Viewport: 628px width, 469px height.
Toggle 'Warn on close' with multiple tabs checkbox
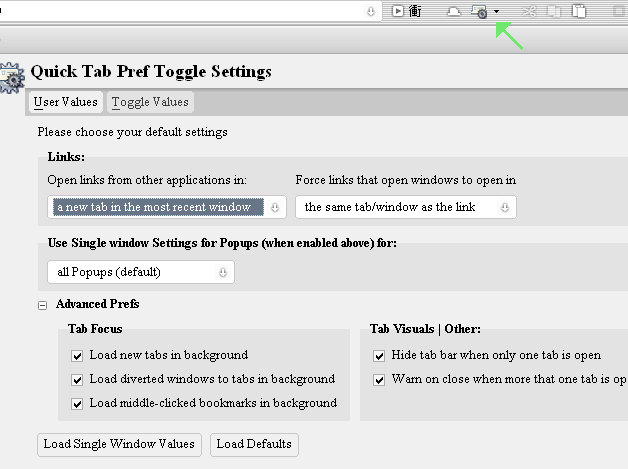tap(379, 380)
